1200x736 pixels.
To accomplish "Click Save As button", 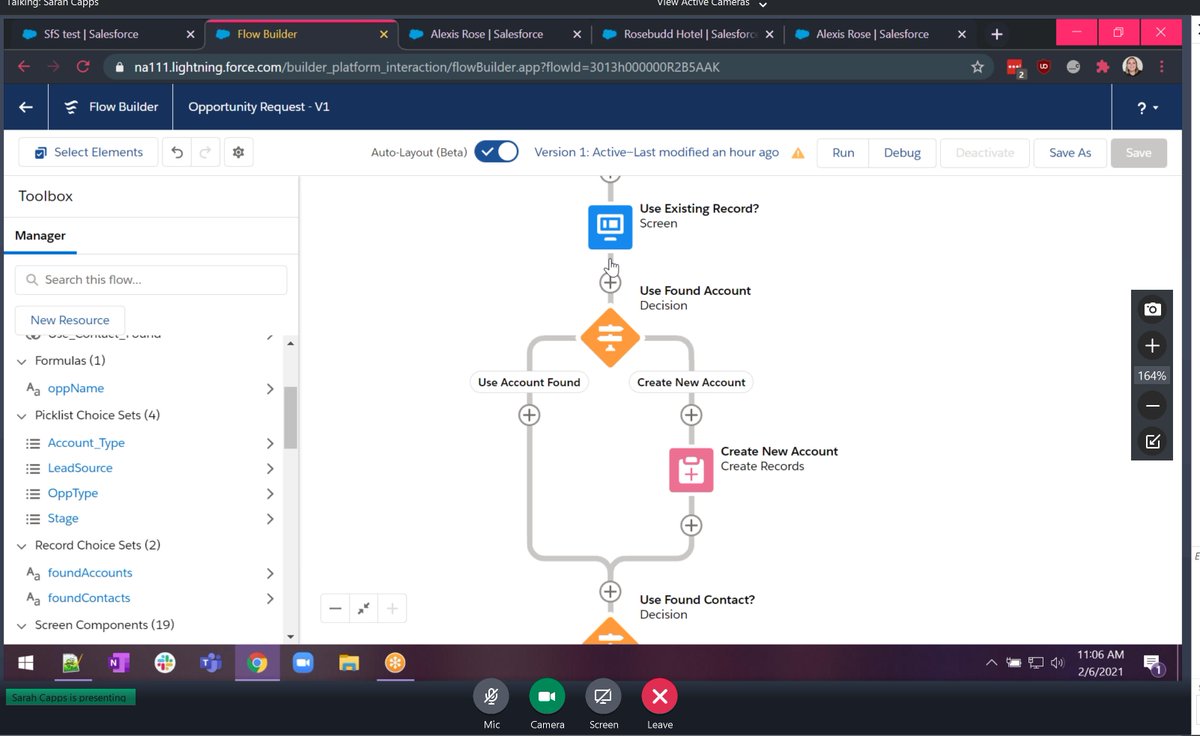I will point(1070,153).
